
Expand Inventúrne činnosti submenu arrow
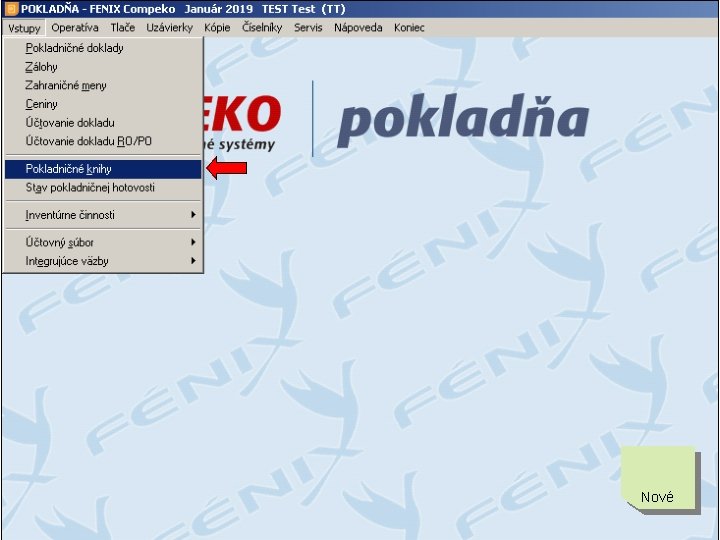(193, 214)
